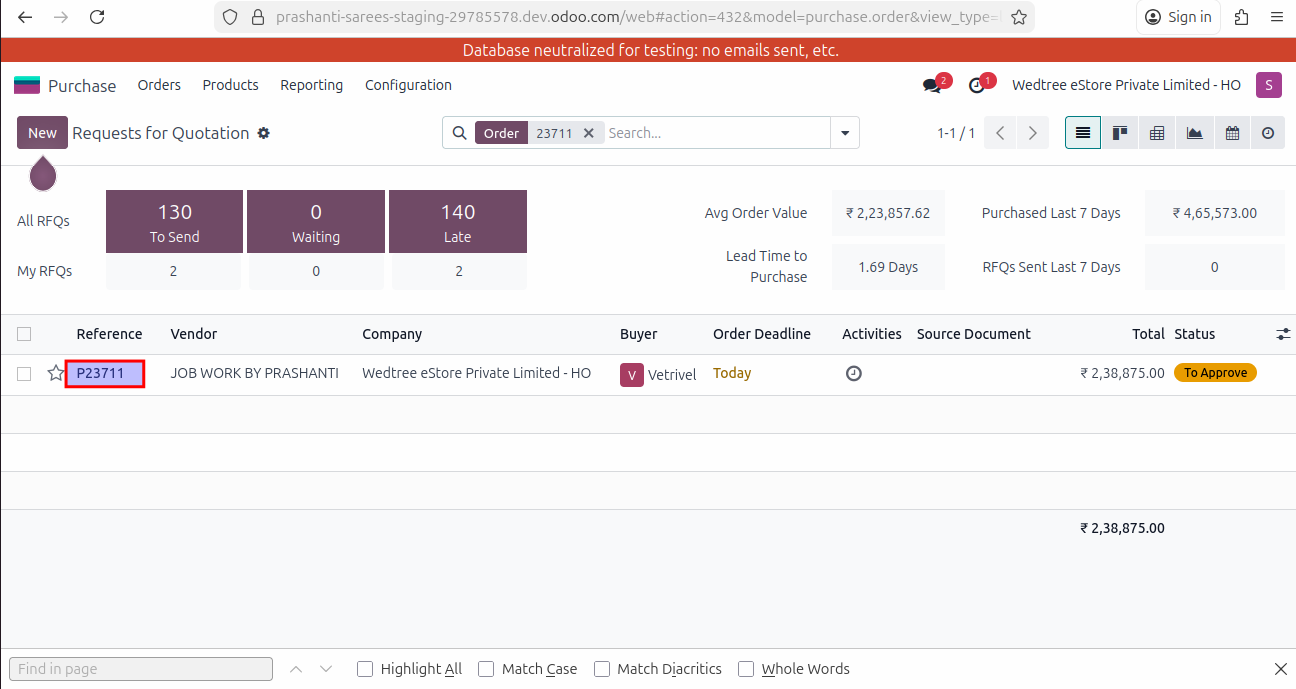
Task: Switch to activity view
Action: 1268,133
